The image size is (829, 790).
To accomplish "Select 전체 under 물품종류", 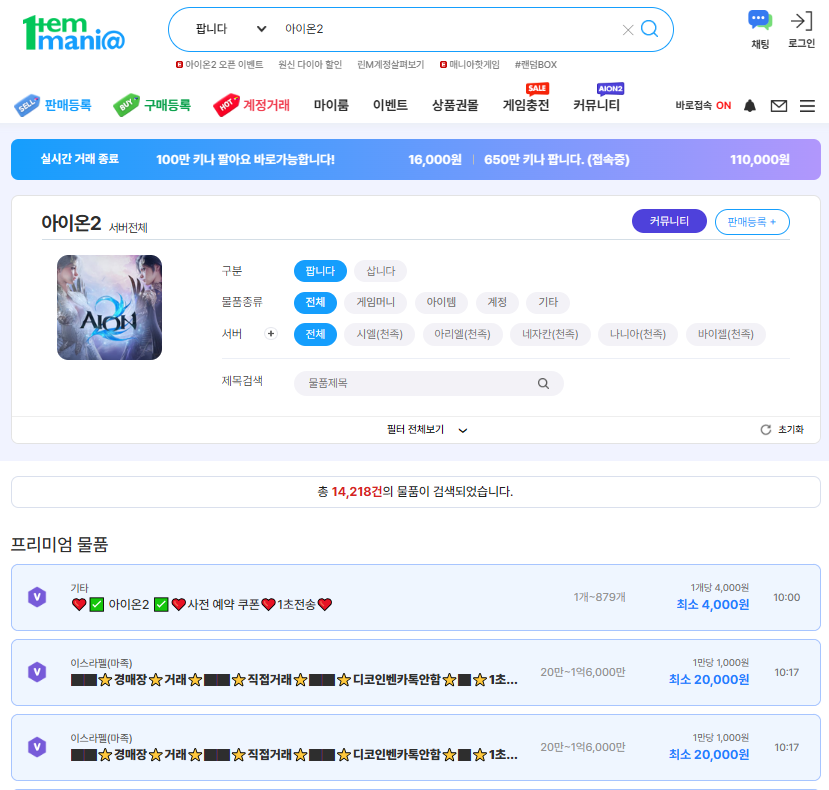I will point(315,302).
